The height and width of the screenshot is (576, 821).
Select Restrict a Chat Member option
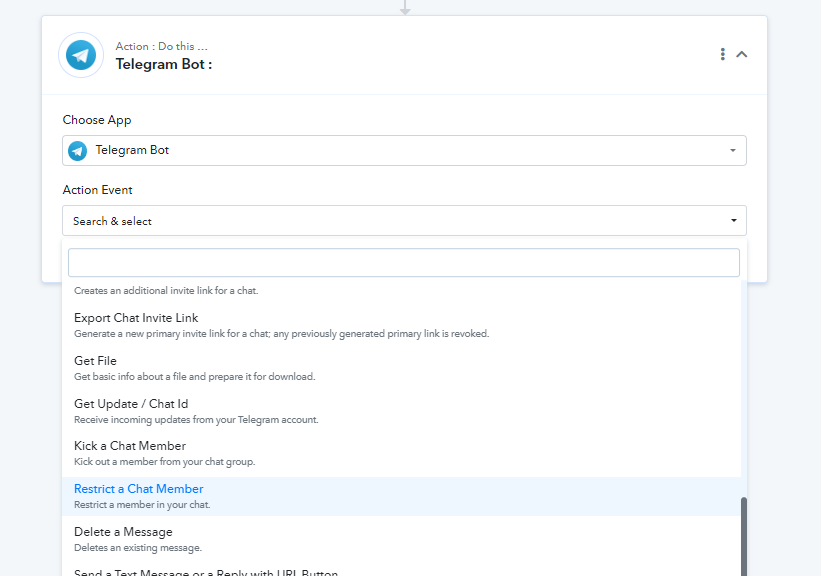pos(401,496)
